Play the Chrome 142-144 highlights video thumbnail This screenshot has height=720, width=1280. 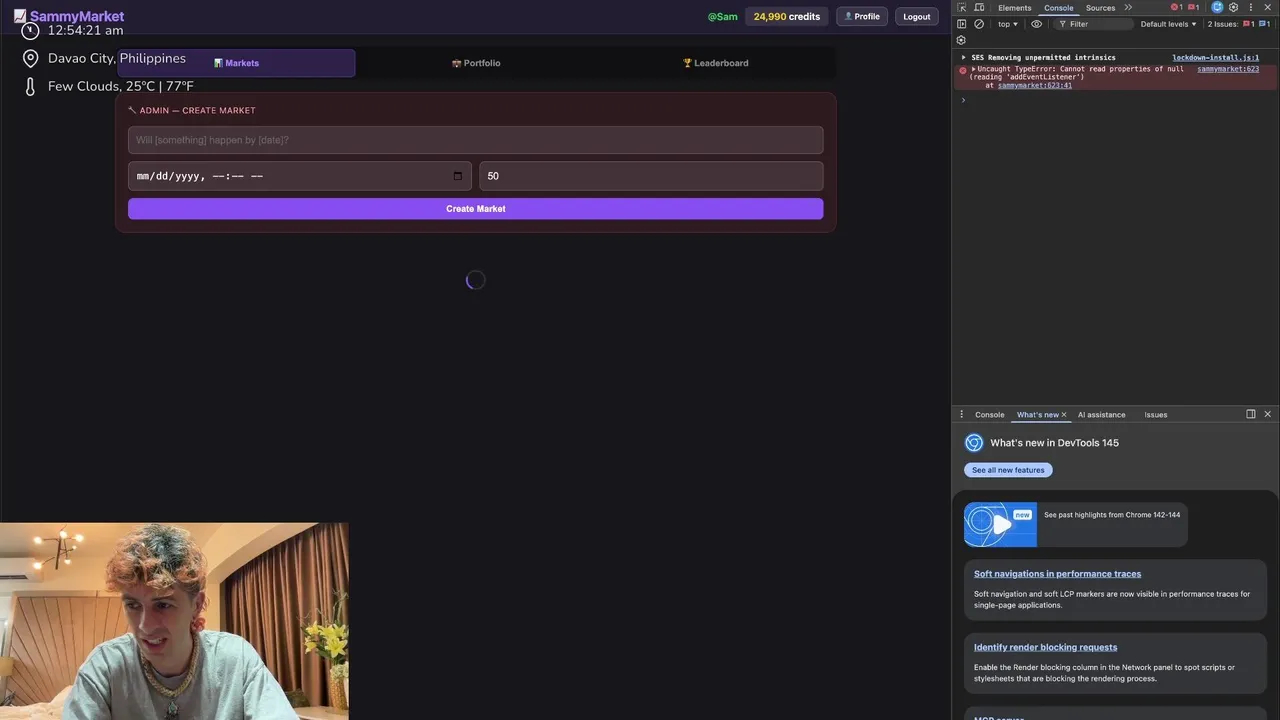tap(1000, 524)
